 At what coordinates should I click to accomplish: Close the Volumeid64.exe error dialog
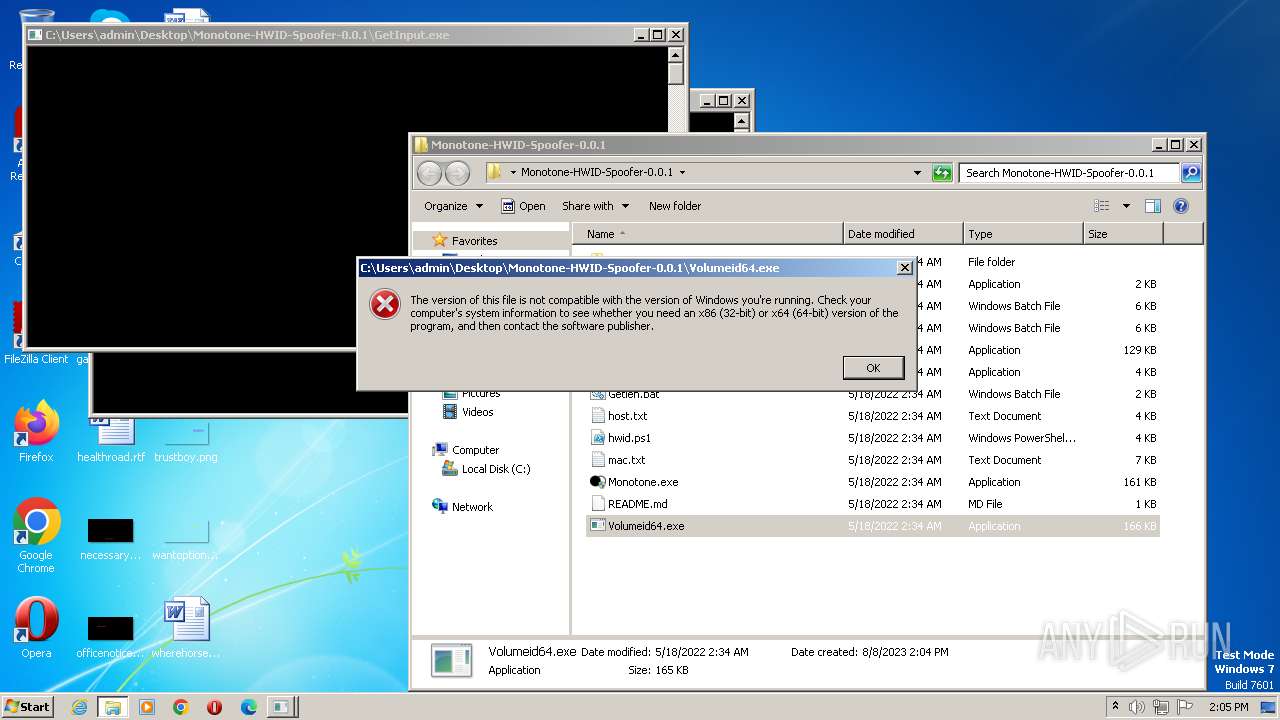click(904, 268)
